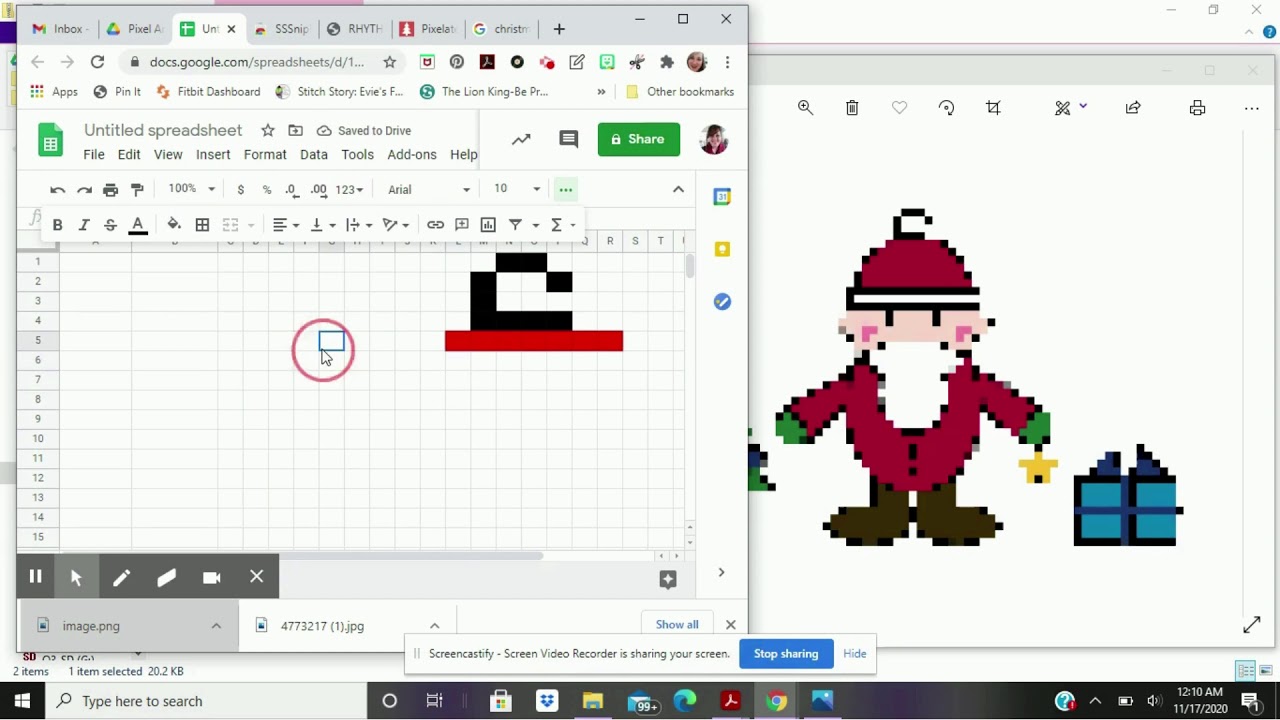The image size is (1280, 720).
Task: Select the Screencastify eraser tool
Action: pyautogui.click(x=166, y=577)
